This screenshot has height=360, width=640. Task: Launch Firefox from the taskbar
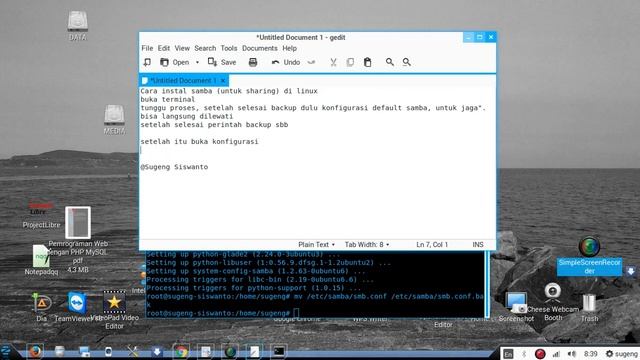pos(35,351)
